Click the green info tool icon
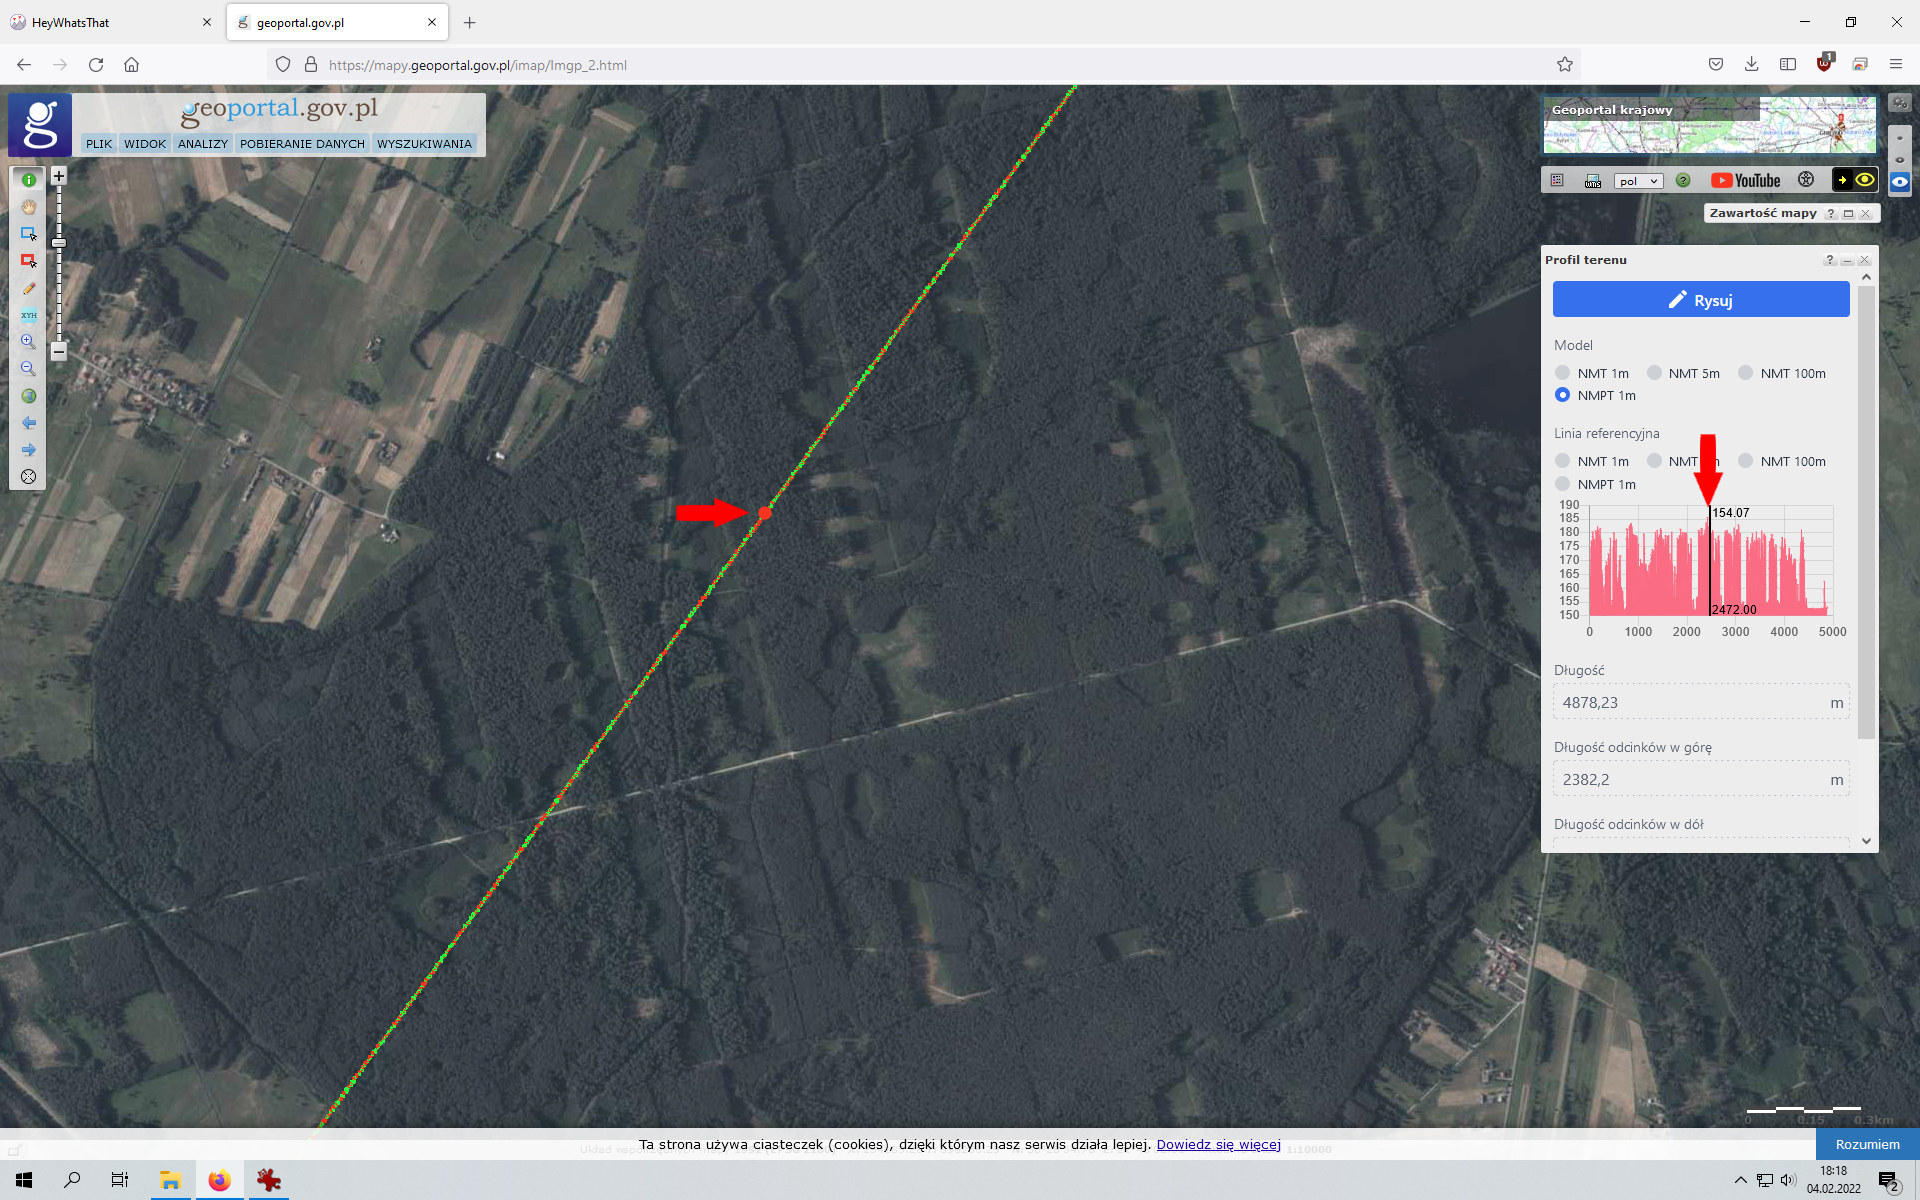Screen dimensions: 1920x1200 point(29,180)
